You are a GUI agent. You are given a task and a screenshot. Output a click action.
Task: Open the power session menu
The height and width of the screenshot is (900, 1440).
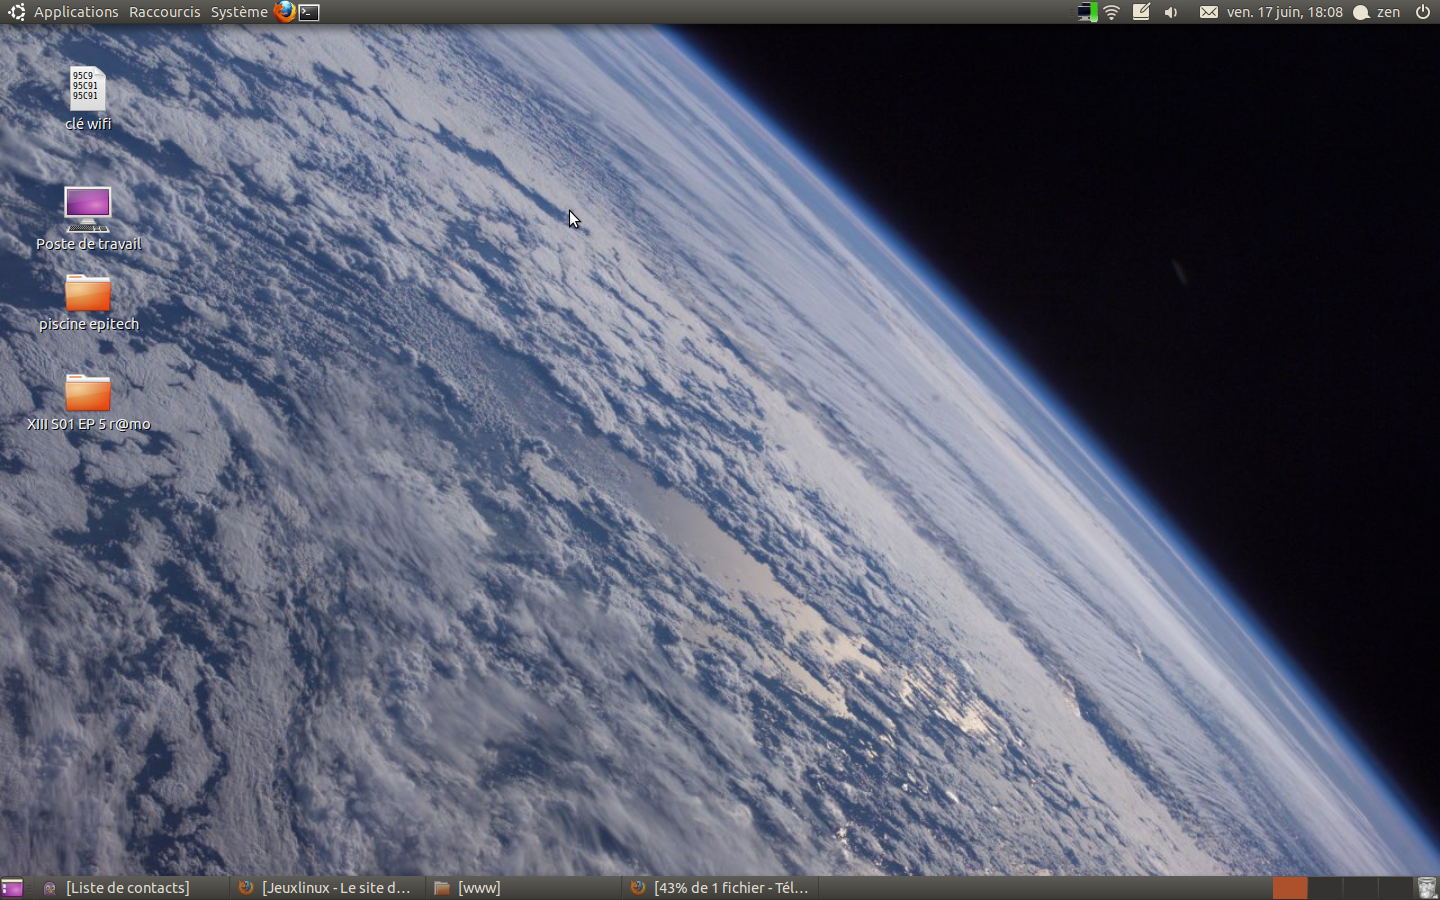(x=1423, y=12)
